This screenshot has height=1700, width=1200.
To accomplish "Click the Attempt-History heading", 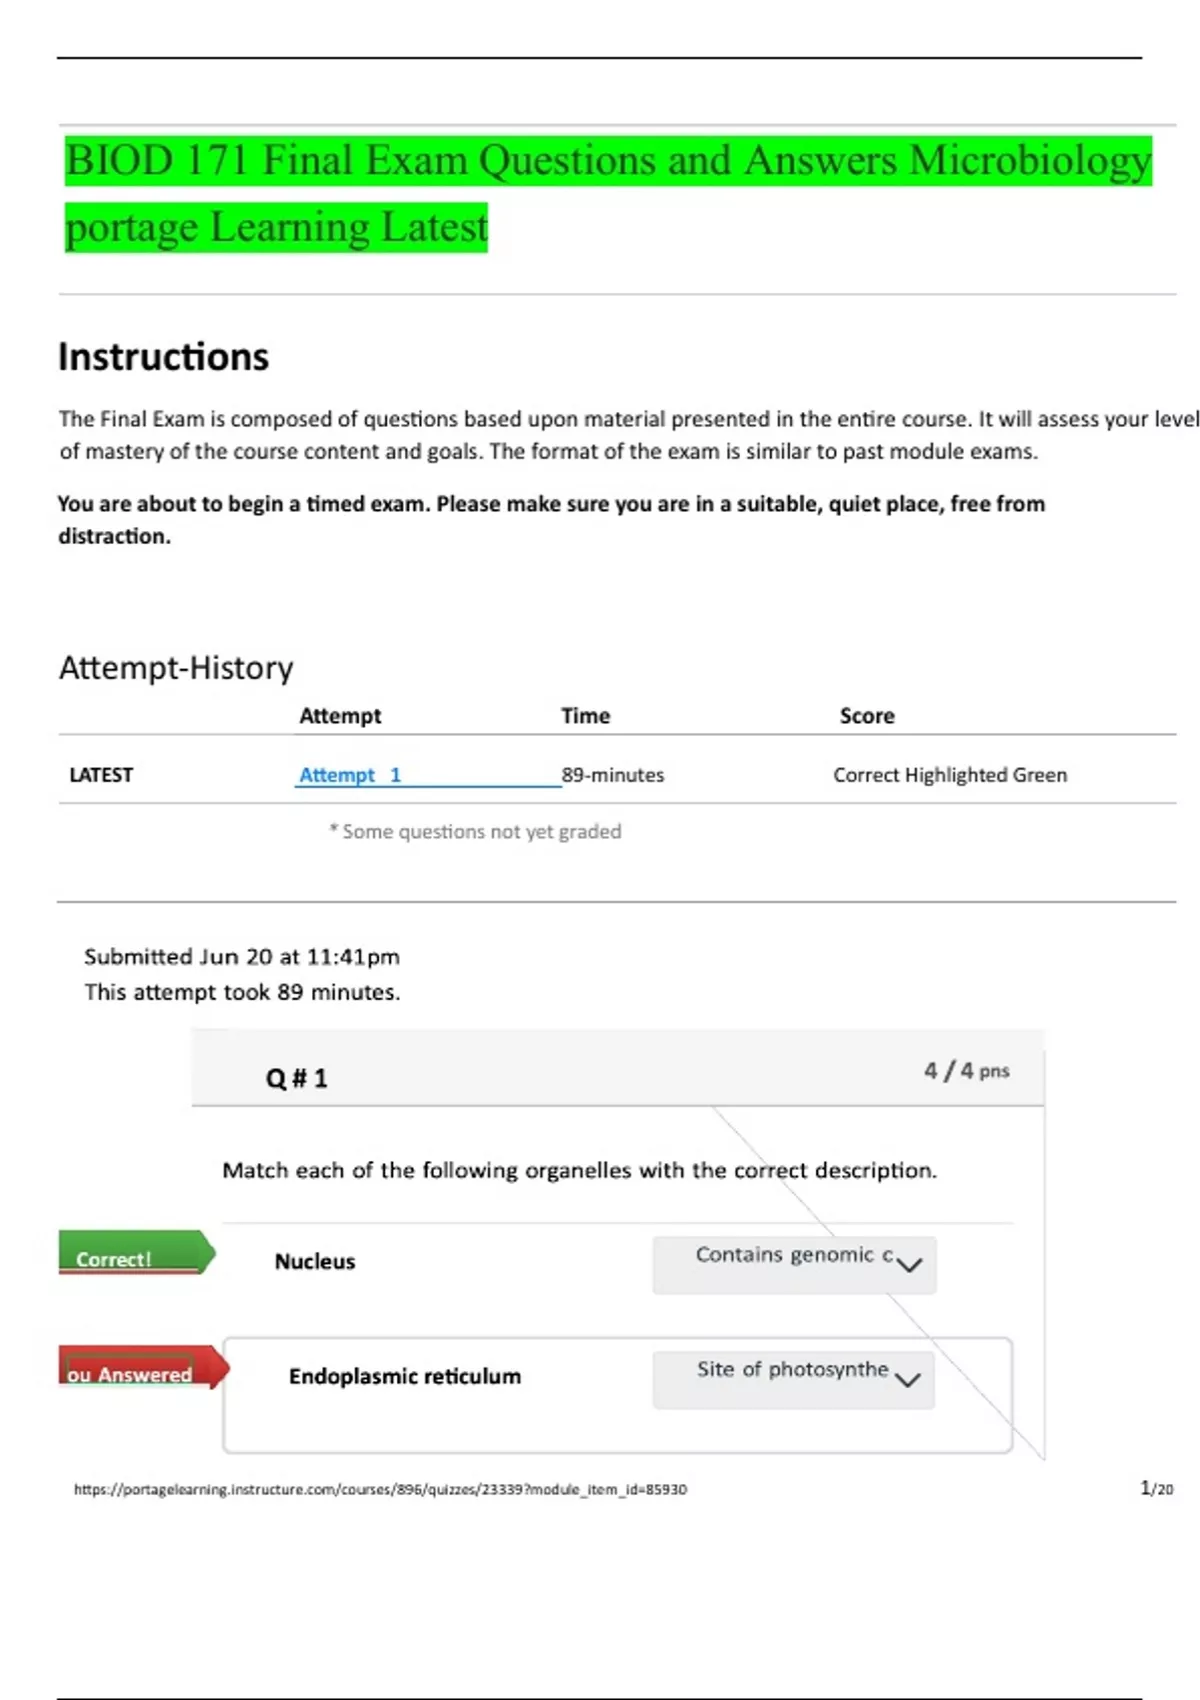I will pos(176,667).
